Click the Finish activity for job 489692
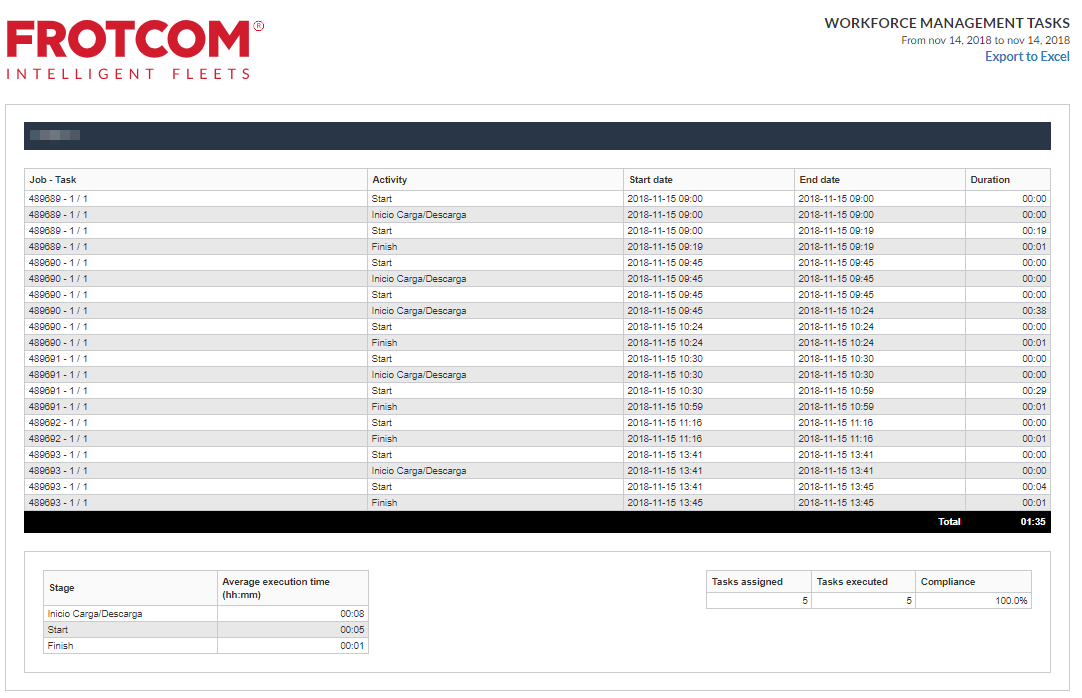 [x=384, y=439]
